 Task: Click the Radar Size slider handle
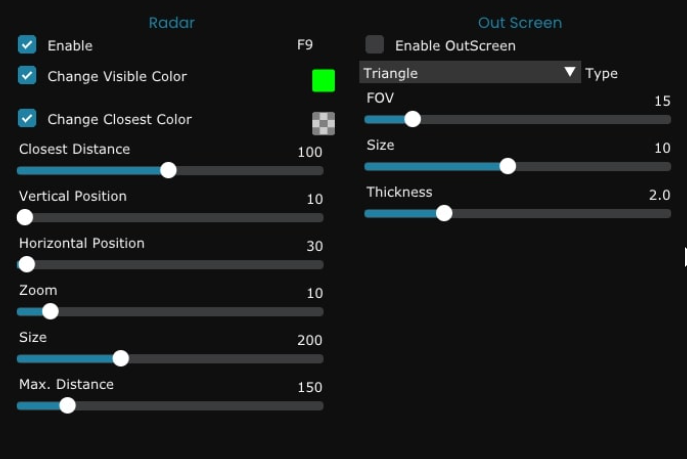tap(121, 358)
